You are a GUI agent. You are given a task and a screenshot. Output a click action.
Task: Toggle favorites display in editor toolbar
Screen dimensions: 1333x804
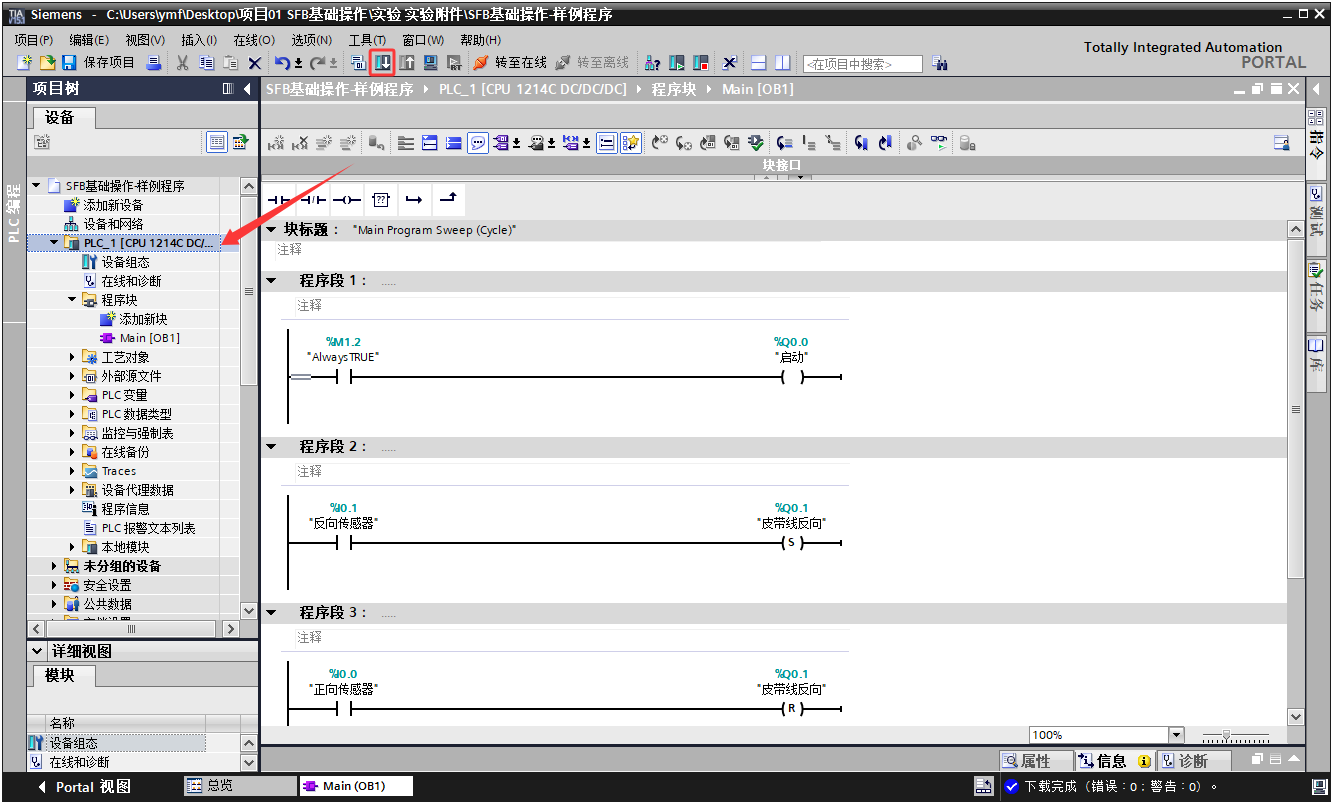(630, 143)
